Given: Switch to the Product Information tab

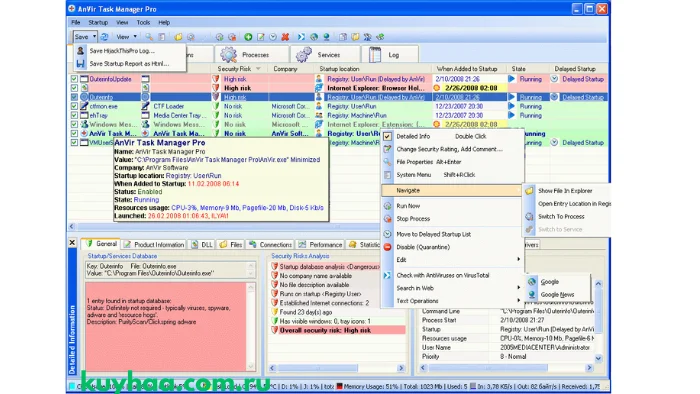Looking at the screenshot, I should 154,245.
